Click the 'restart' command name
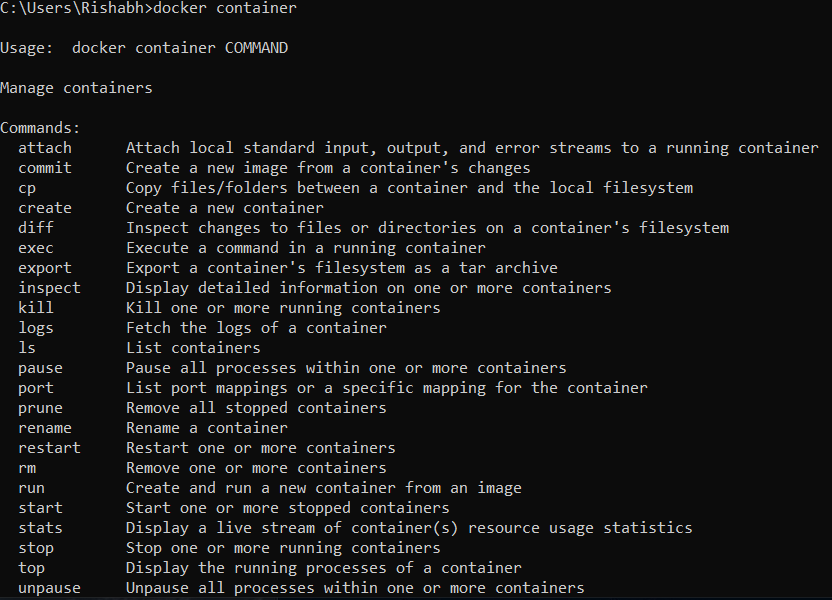The height and width of the screenshot is (600, 832). [49, 448]
